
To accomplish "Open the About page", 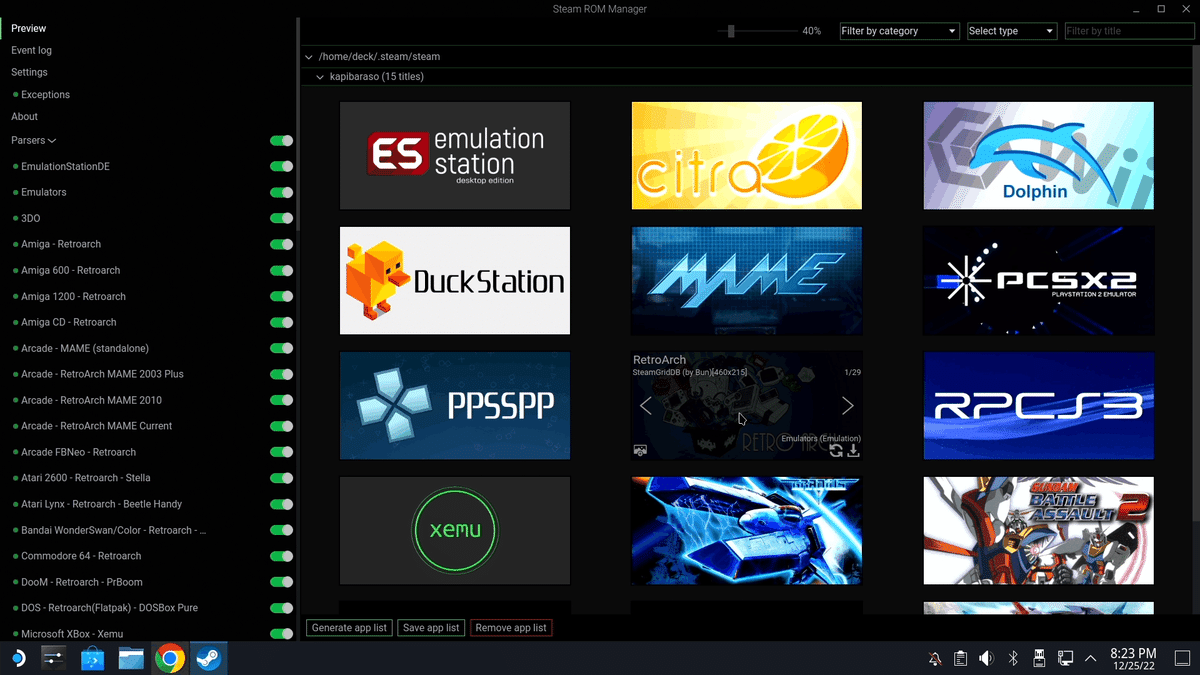I will (24, 117).
